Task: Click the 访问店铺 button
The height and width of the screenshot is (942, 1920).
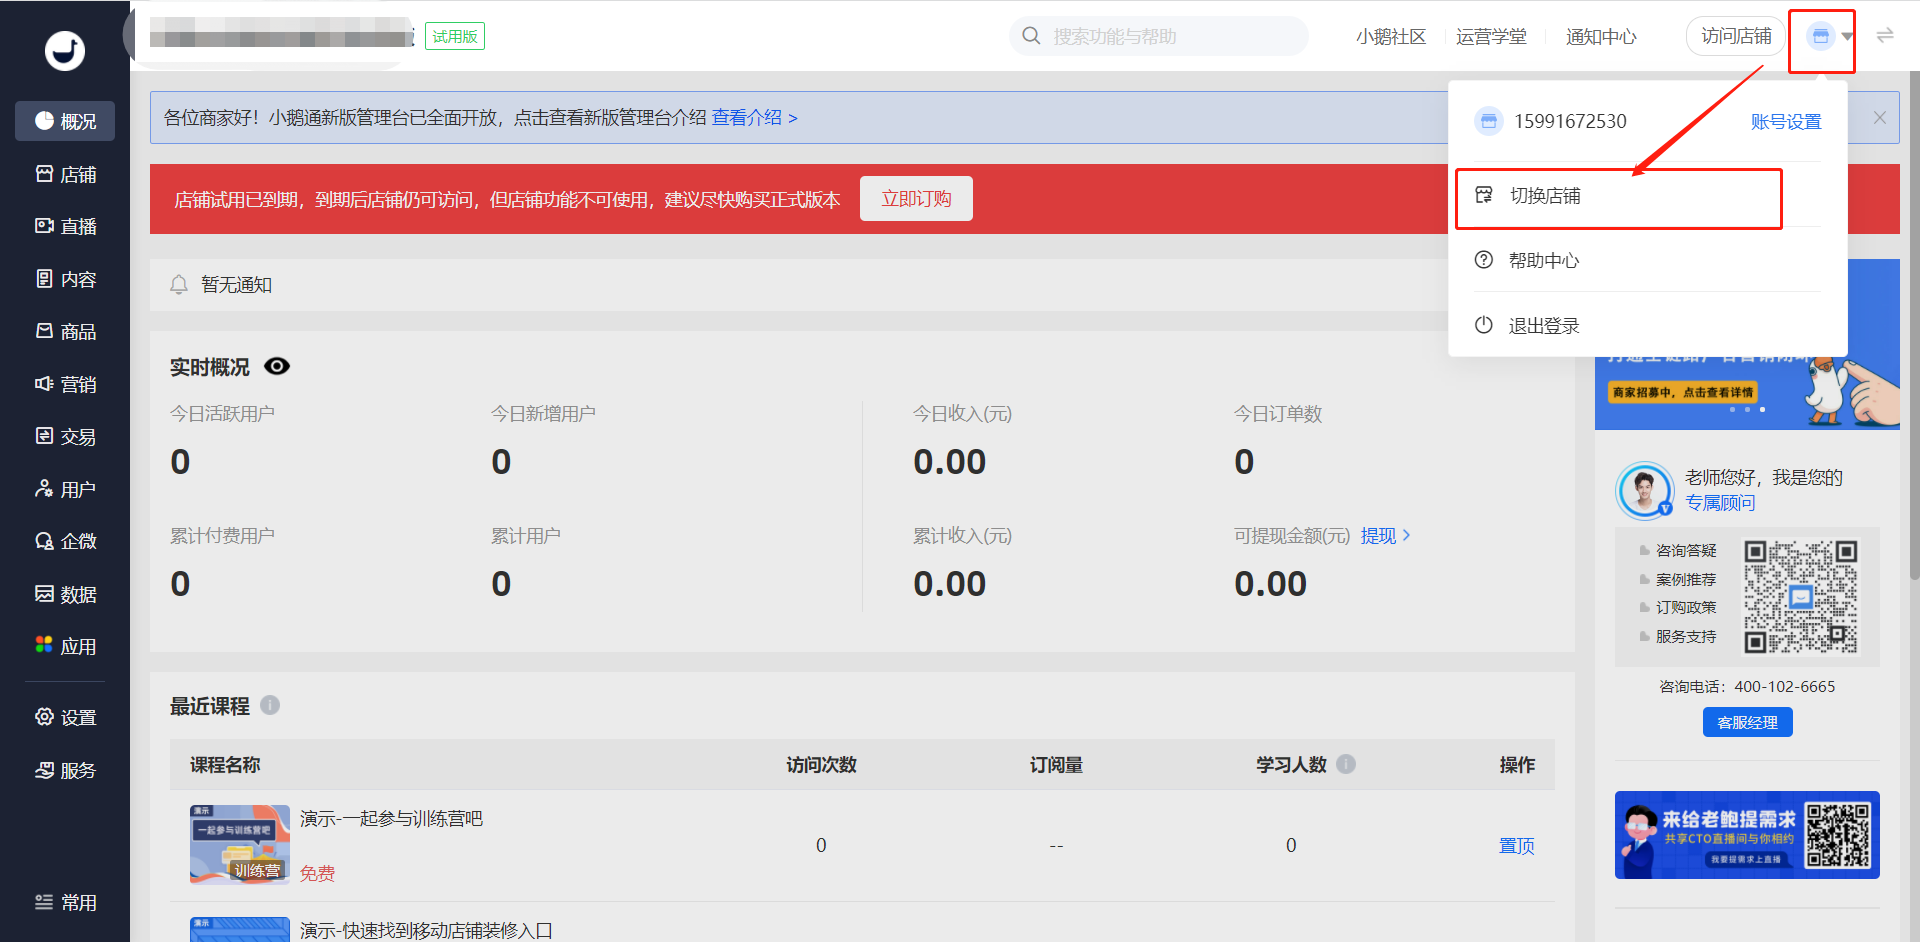Action: [1736, 36]
